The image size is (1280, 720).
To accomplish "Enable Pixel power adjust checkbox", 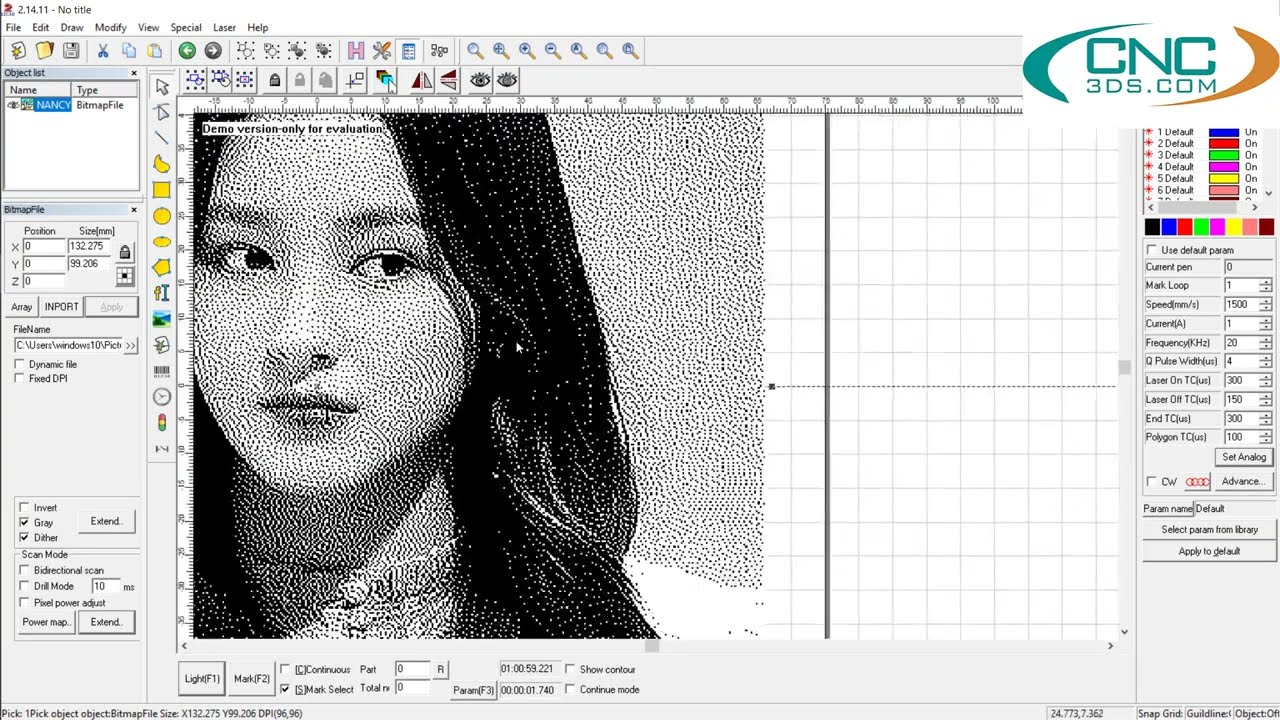I will pos(25,603).
